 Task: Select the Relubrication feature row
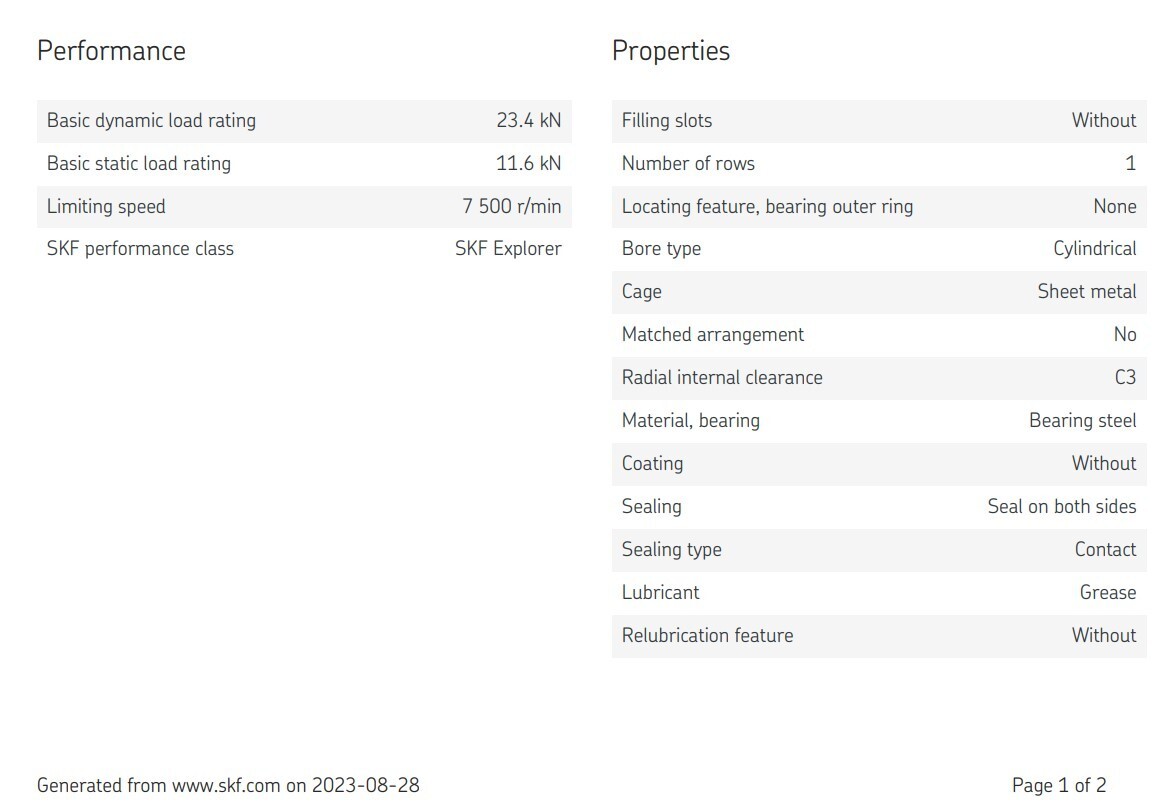coord(879,636)
